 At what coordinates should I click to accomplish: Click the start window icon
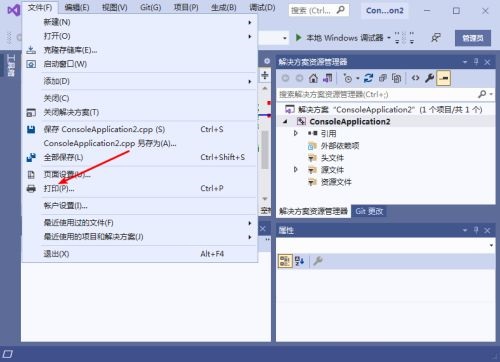pyautogui.click(x=31, y=64)
